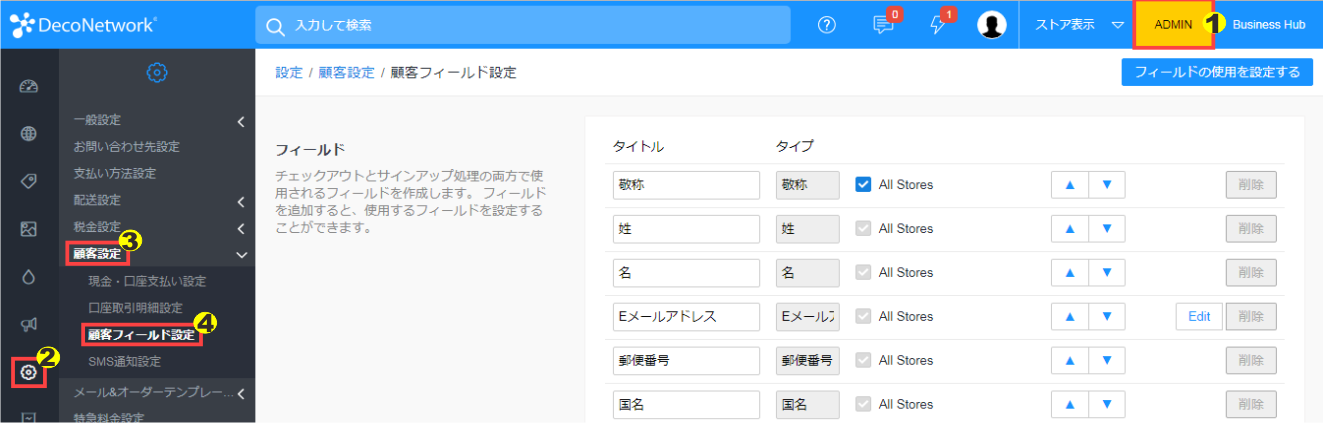Open the gear settings icon in sidebar
This screenshot has width=1323, height=423.
point(29,372)
